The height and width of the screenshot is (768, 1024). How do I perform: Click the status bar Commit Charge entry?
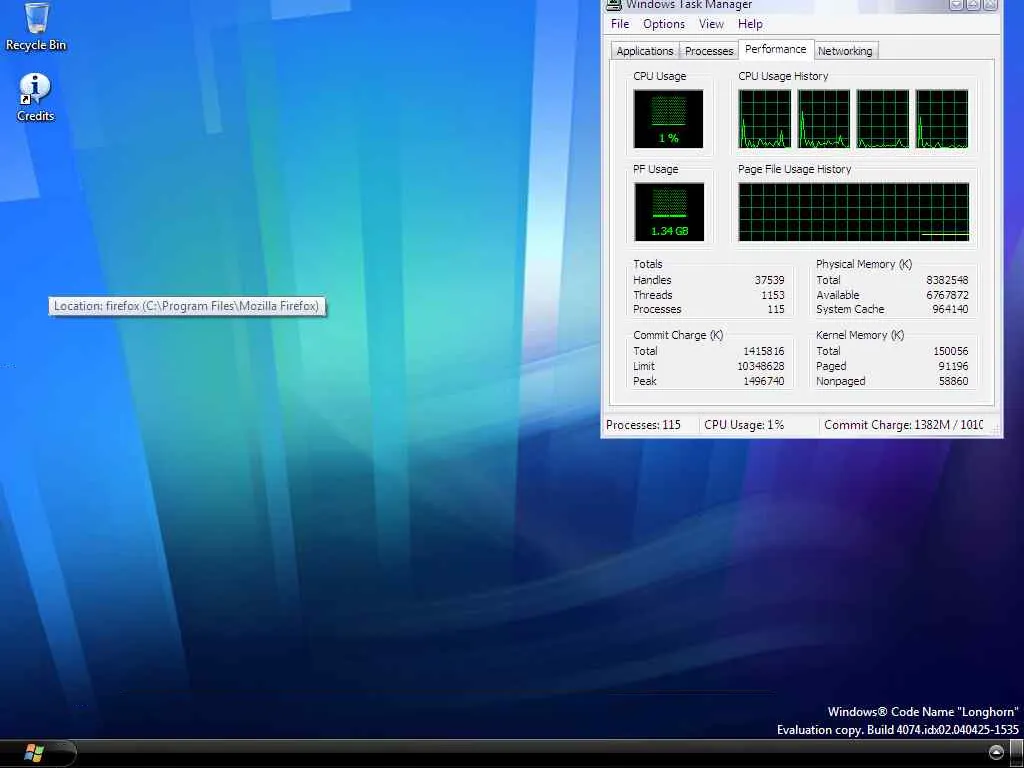coord(903,425)
